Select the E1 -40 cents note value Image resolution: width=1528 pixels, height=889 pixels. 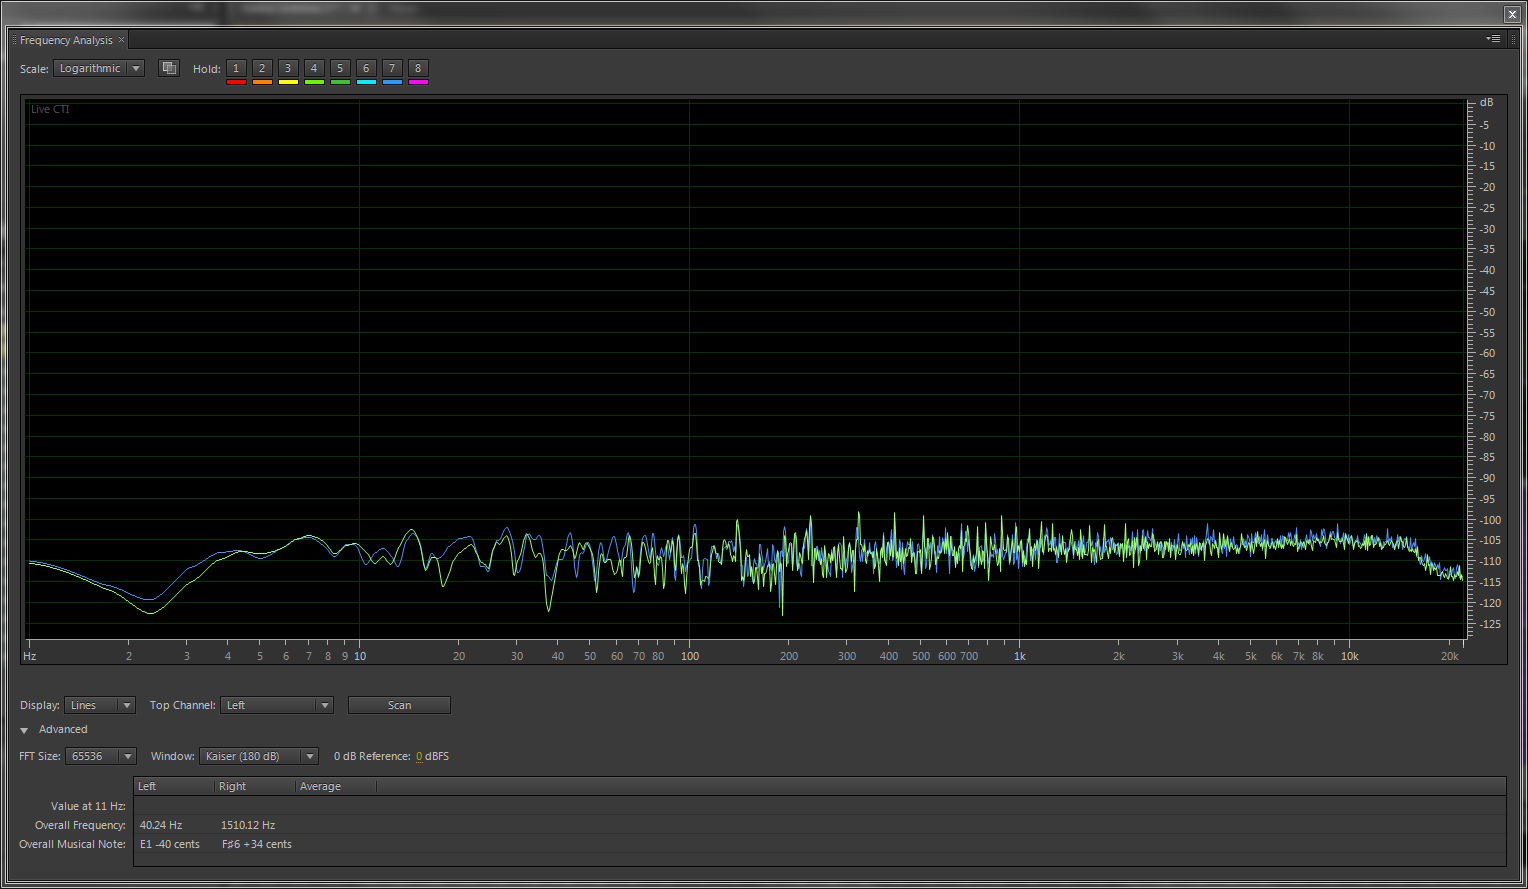pos(170,844)
